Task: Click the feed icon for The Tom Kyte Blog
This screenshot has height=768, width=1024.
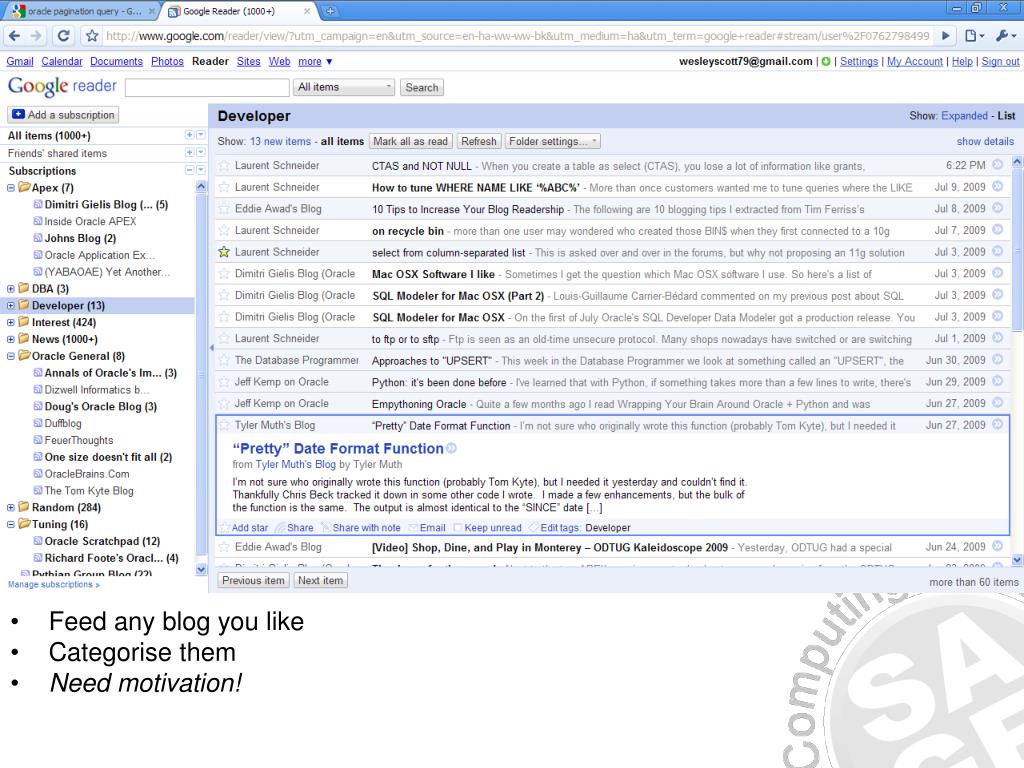Action: point(38,490)
